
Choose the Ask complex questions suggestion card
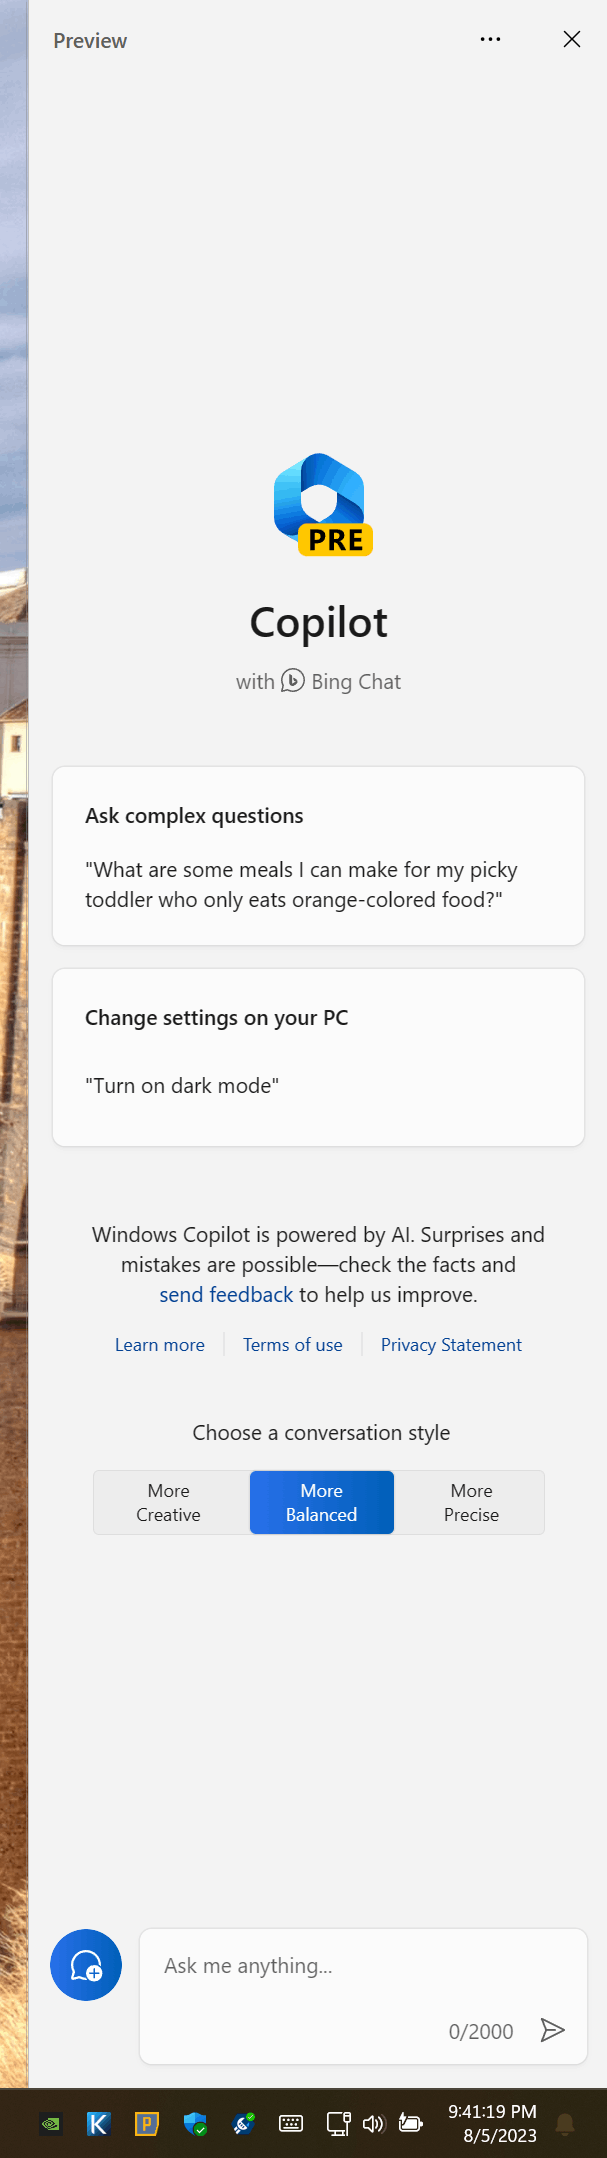[318, 856]
